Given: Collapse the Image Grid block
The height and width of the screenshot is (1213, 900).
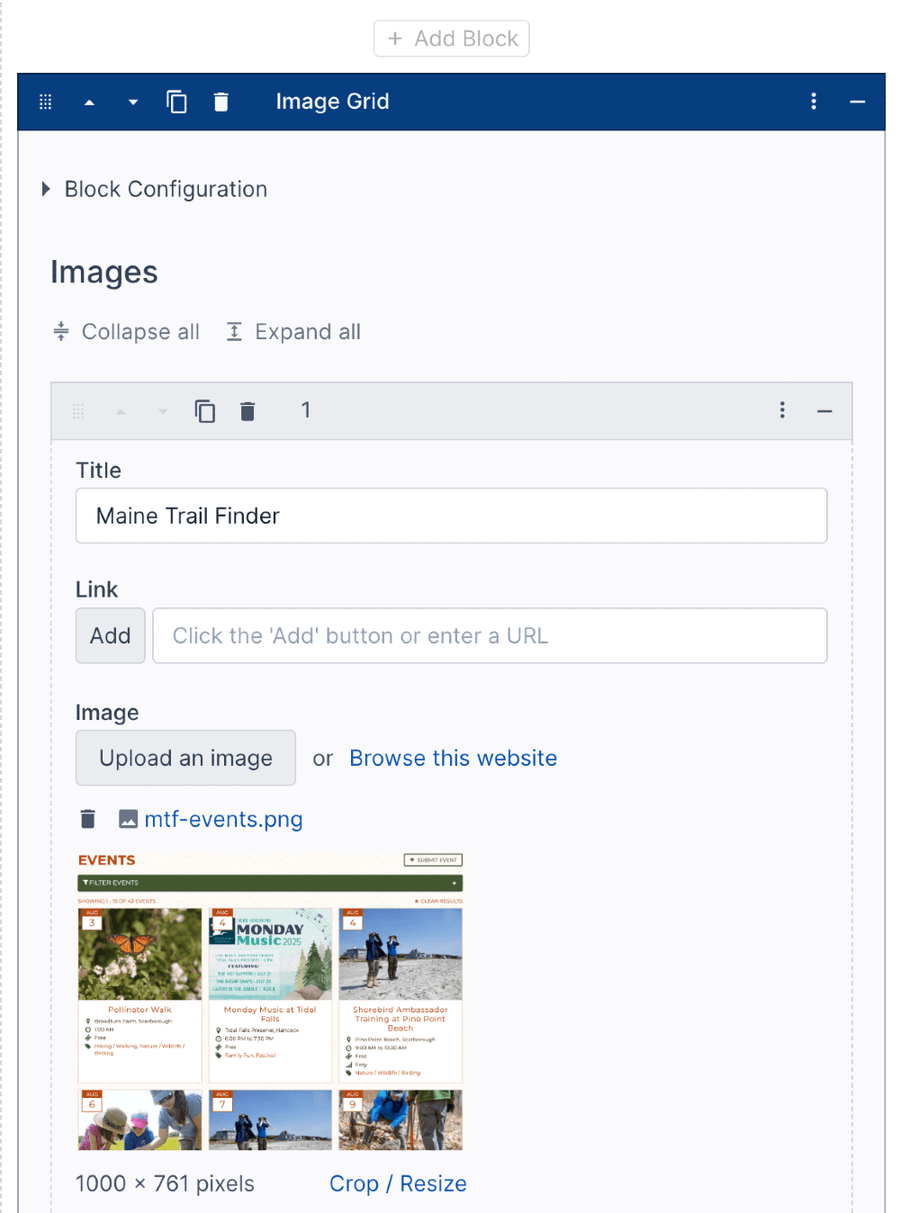Looking at the screenshot, I should 858,101.
